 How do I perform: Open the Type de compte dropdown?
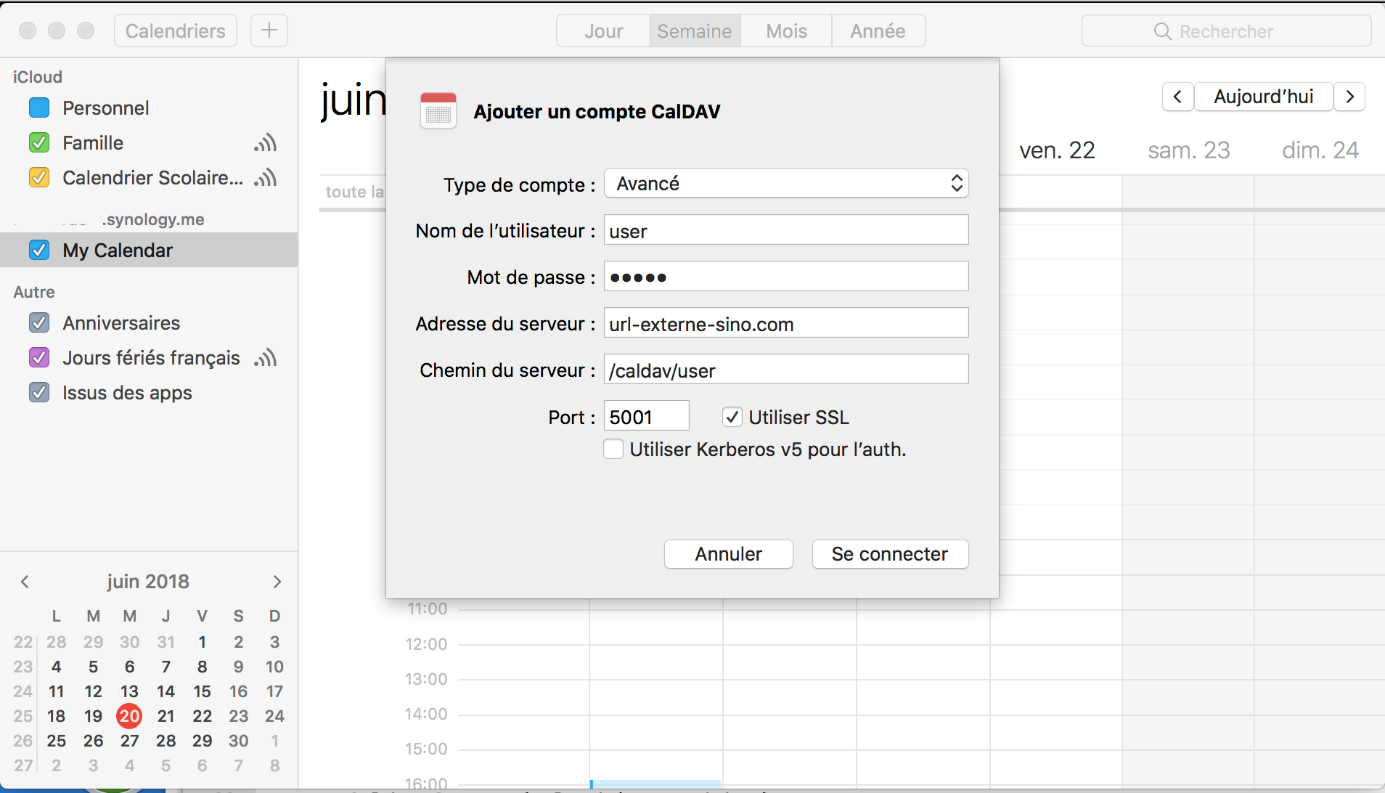(x=786, y=184)
